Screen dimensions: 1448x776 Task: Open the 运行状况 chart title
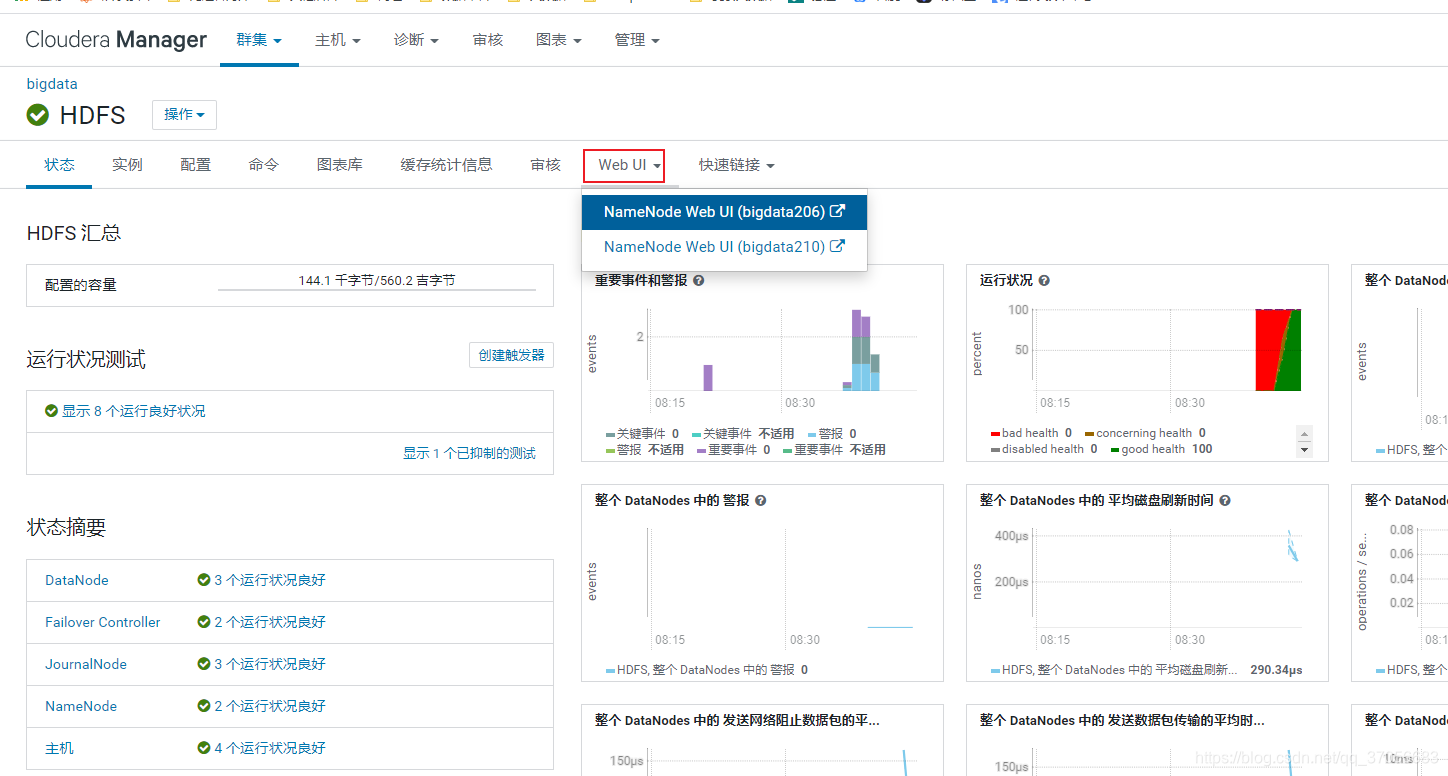coord(1006,281)
